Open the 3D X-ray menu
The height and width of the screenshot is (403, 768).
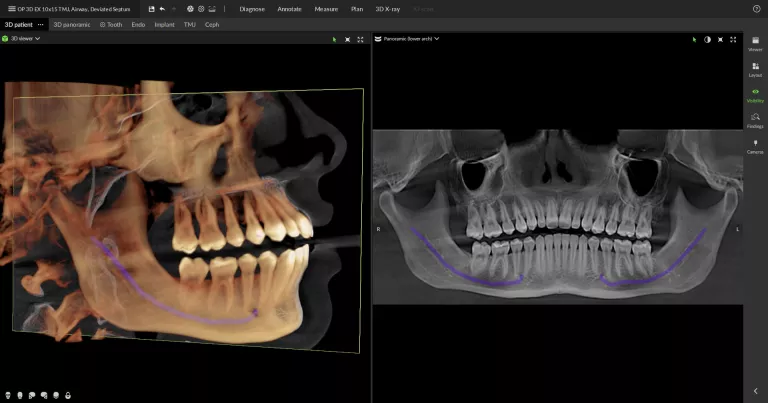pos(387,9)
